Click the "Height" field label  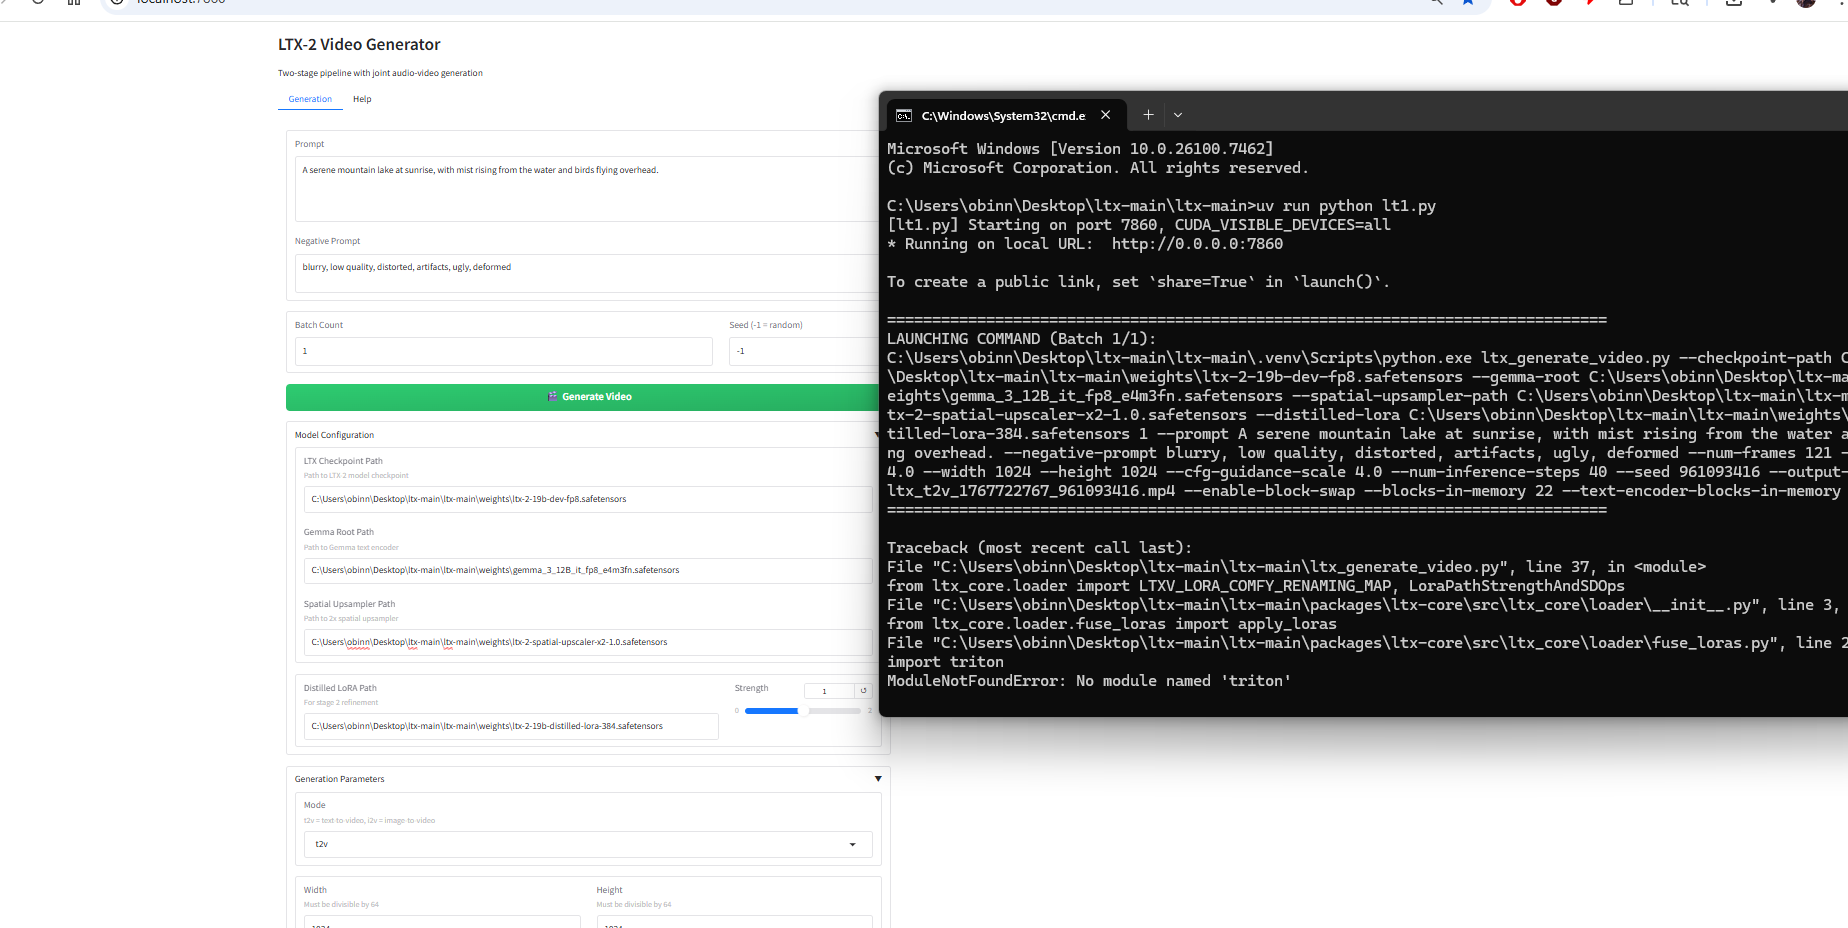(609, 890)
